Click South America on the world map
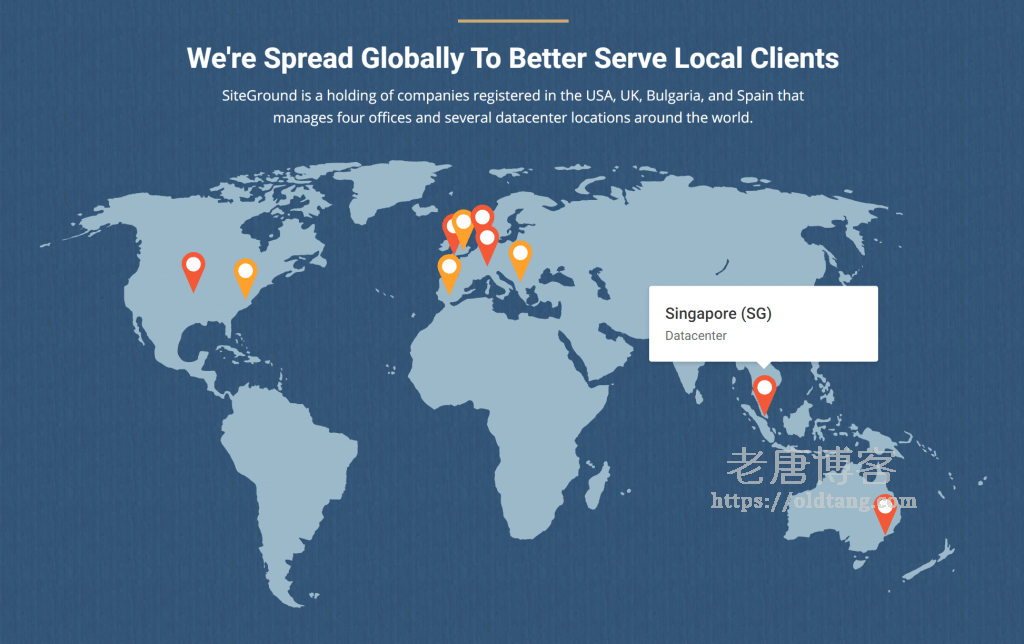 [x=290, y=480]
